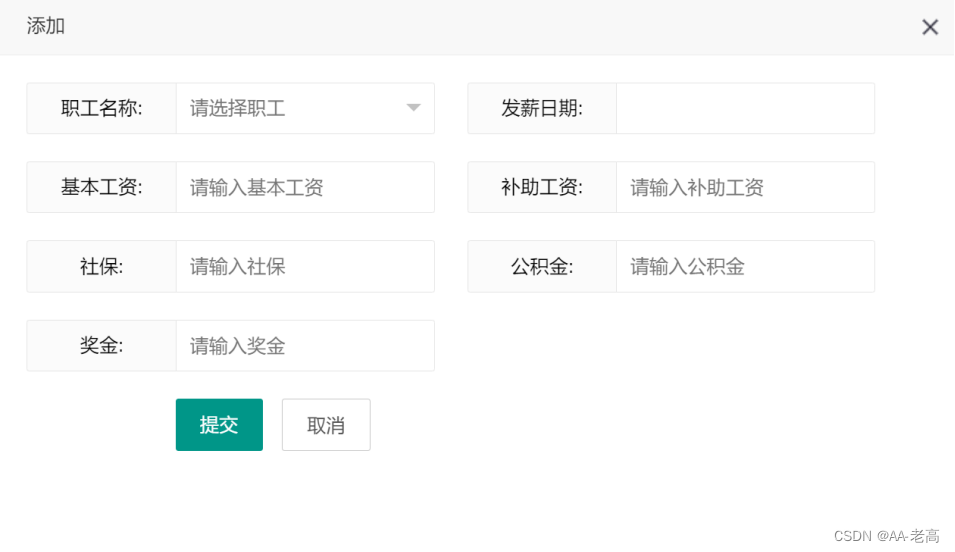This screenshot has width=955, height=552.
Task: Submit the form with the 提交 button
Action: [x=219, y=425]
